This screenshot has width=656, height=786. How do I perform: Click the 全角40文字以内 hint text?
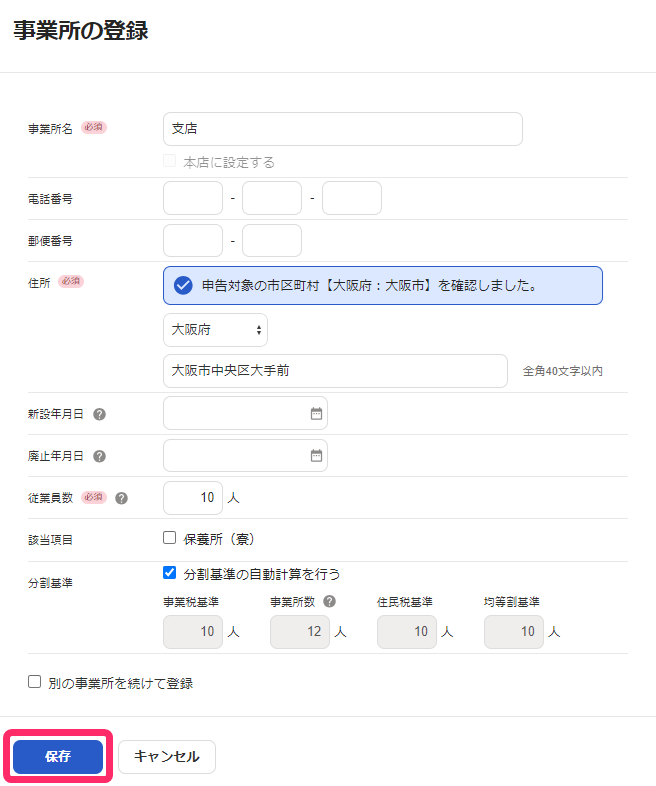562,371
